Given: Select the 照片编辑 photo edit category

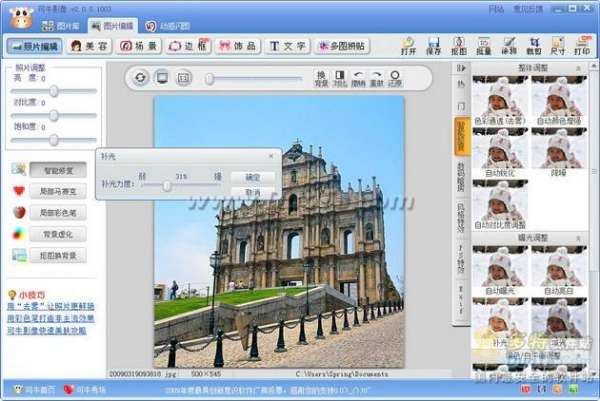Looking at the screenshot, I should [34, 46].
